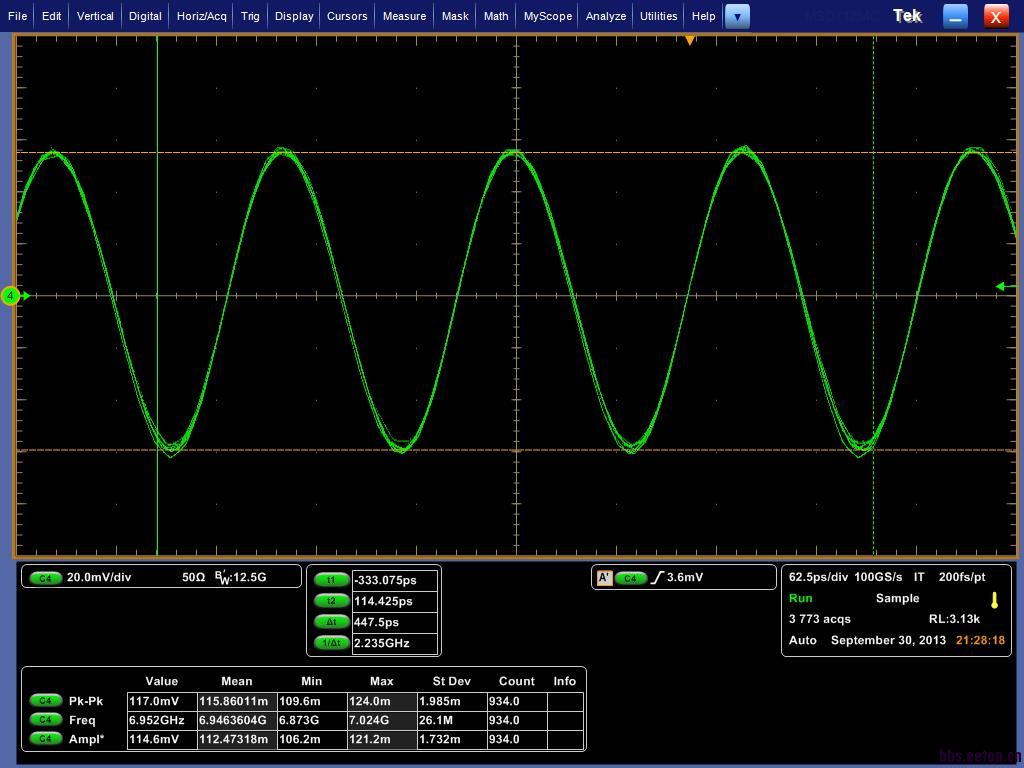Click the C4 badge next to Pk-Pk measurement
1024x768 pixels.
[x=45, y=701]
